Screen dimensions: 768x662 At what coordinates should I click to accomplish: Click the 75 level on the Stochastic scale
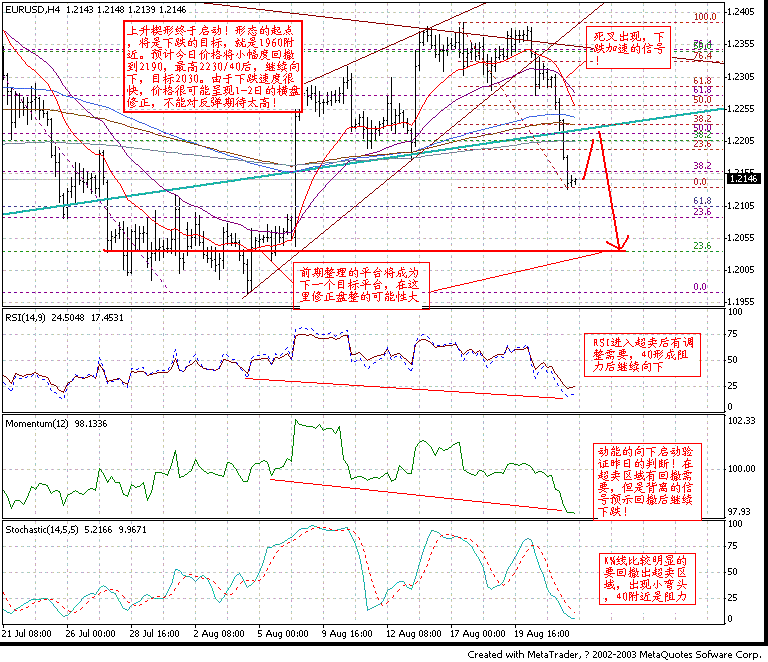coord(732,546)
